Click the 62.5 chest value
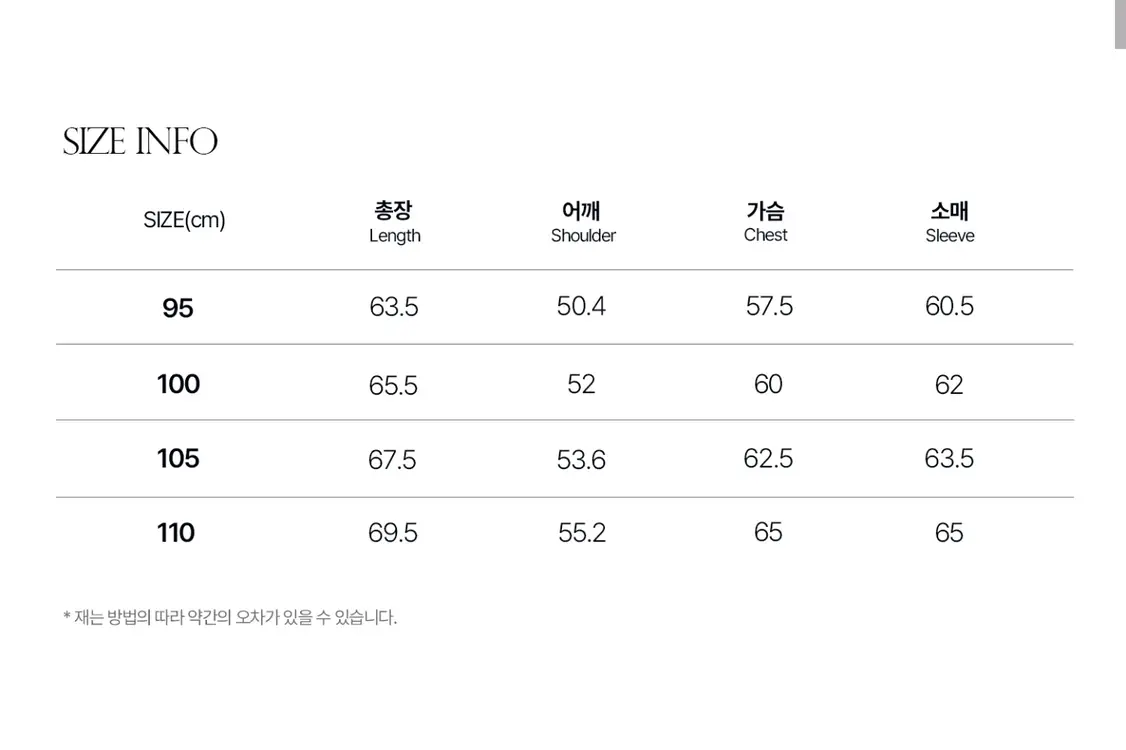Image resolution: width=1126 pixels, height=750 pixels. [x=768, y=458]
